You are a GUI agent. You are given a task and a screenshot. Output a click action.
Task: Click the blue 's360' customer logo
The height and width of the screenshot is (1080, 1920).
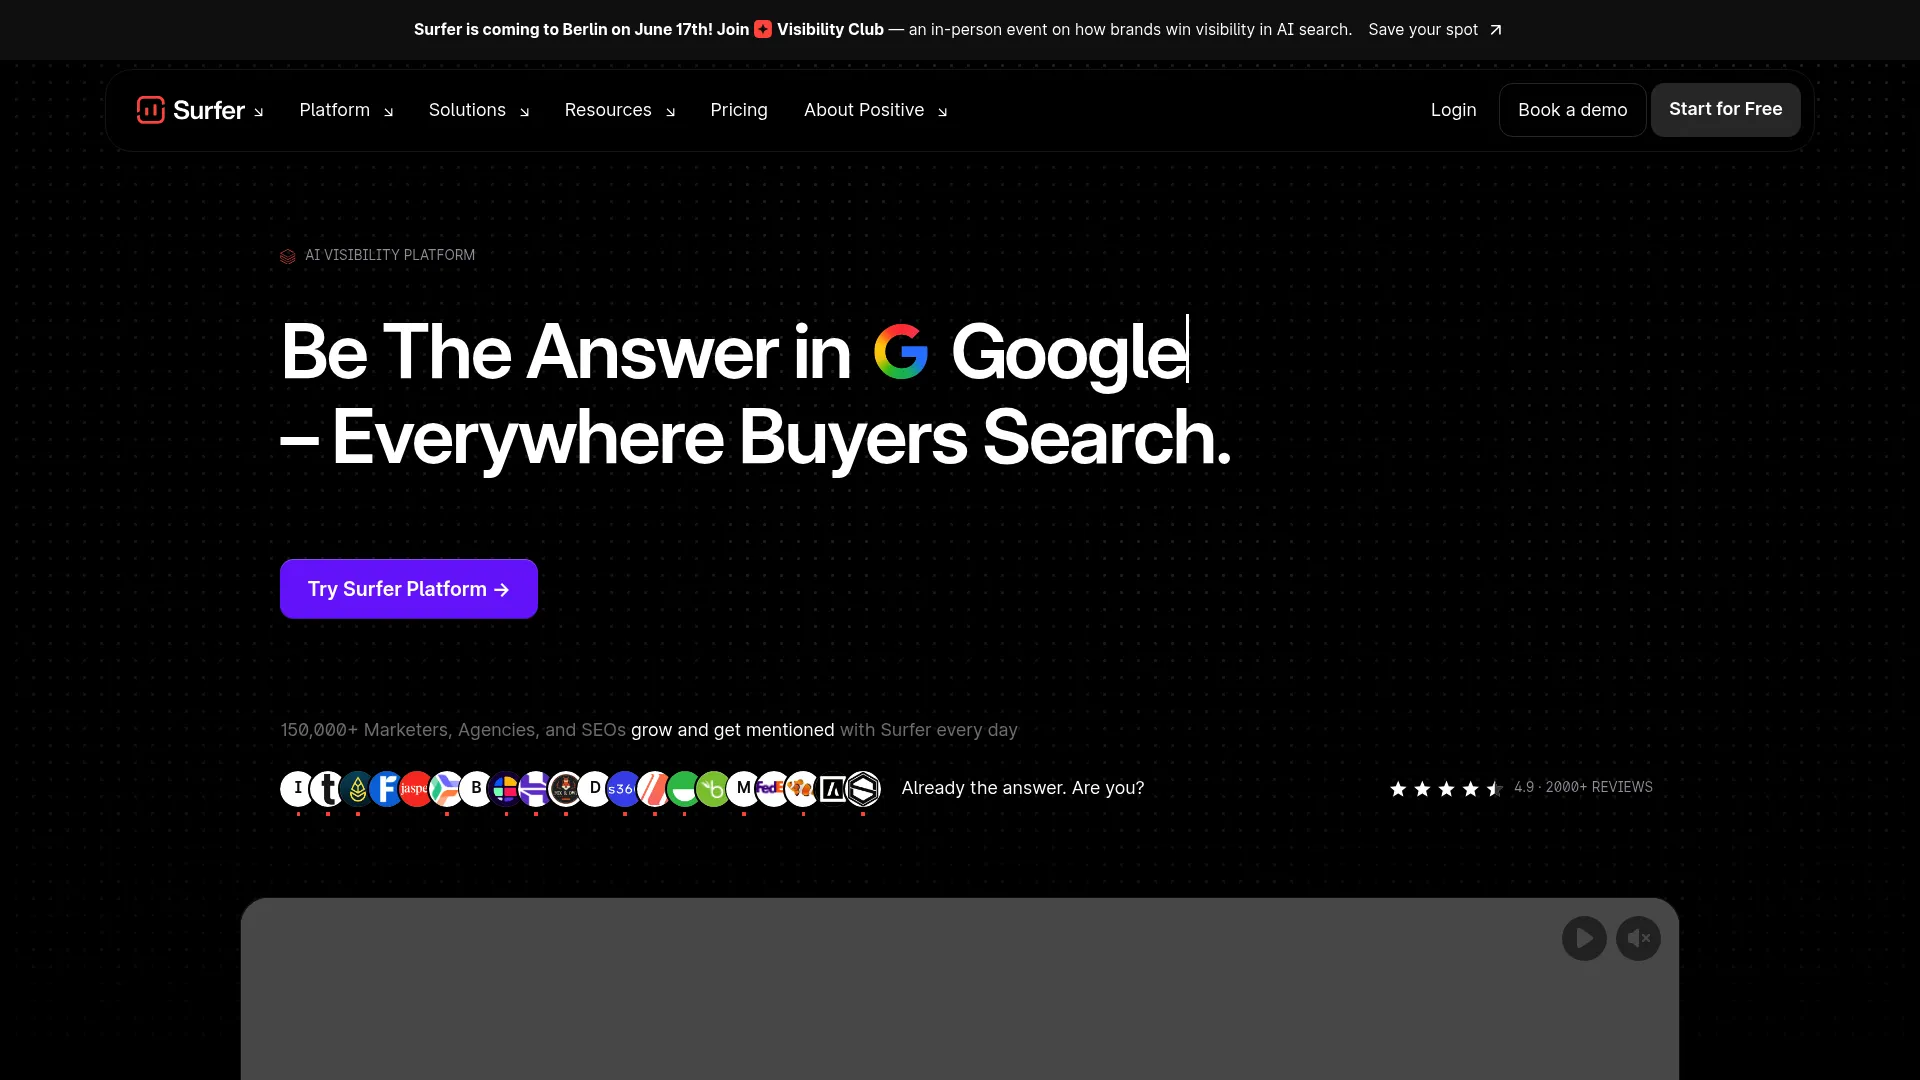[x=623, y=789]
